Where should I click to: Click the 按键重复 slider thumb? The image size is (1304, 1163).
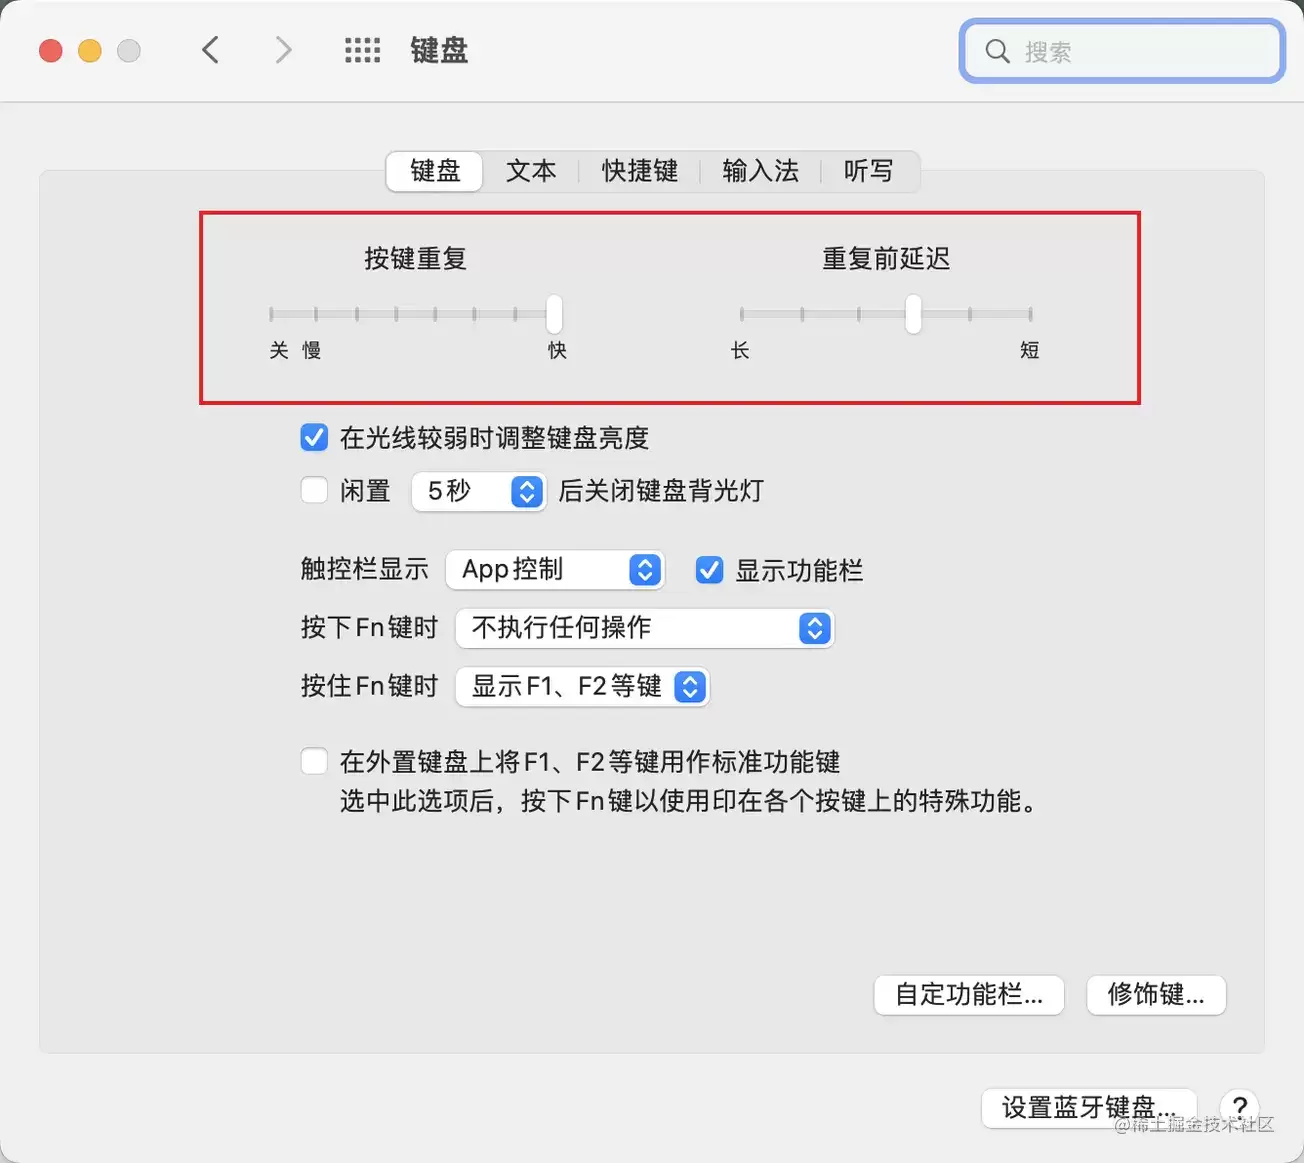coord(554,314)
